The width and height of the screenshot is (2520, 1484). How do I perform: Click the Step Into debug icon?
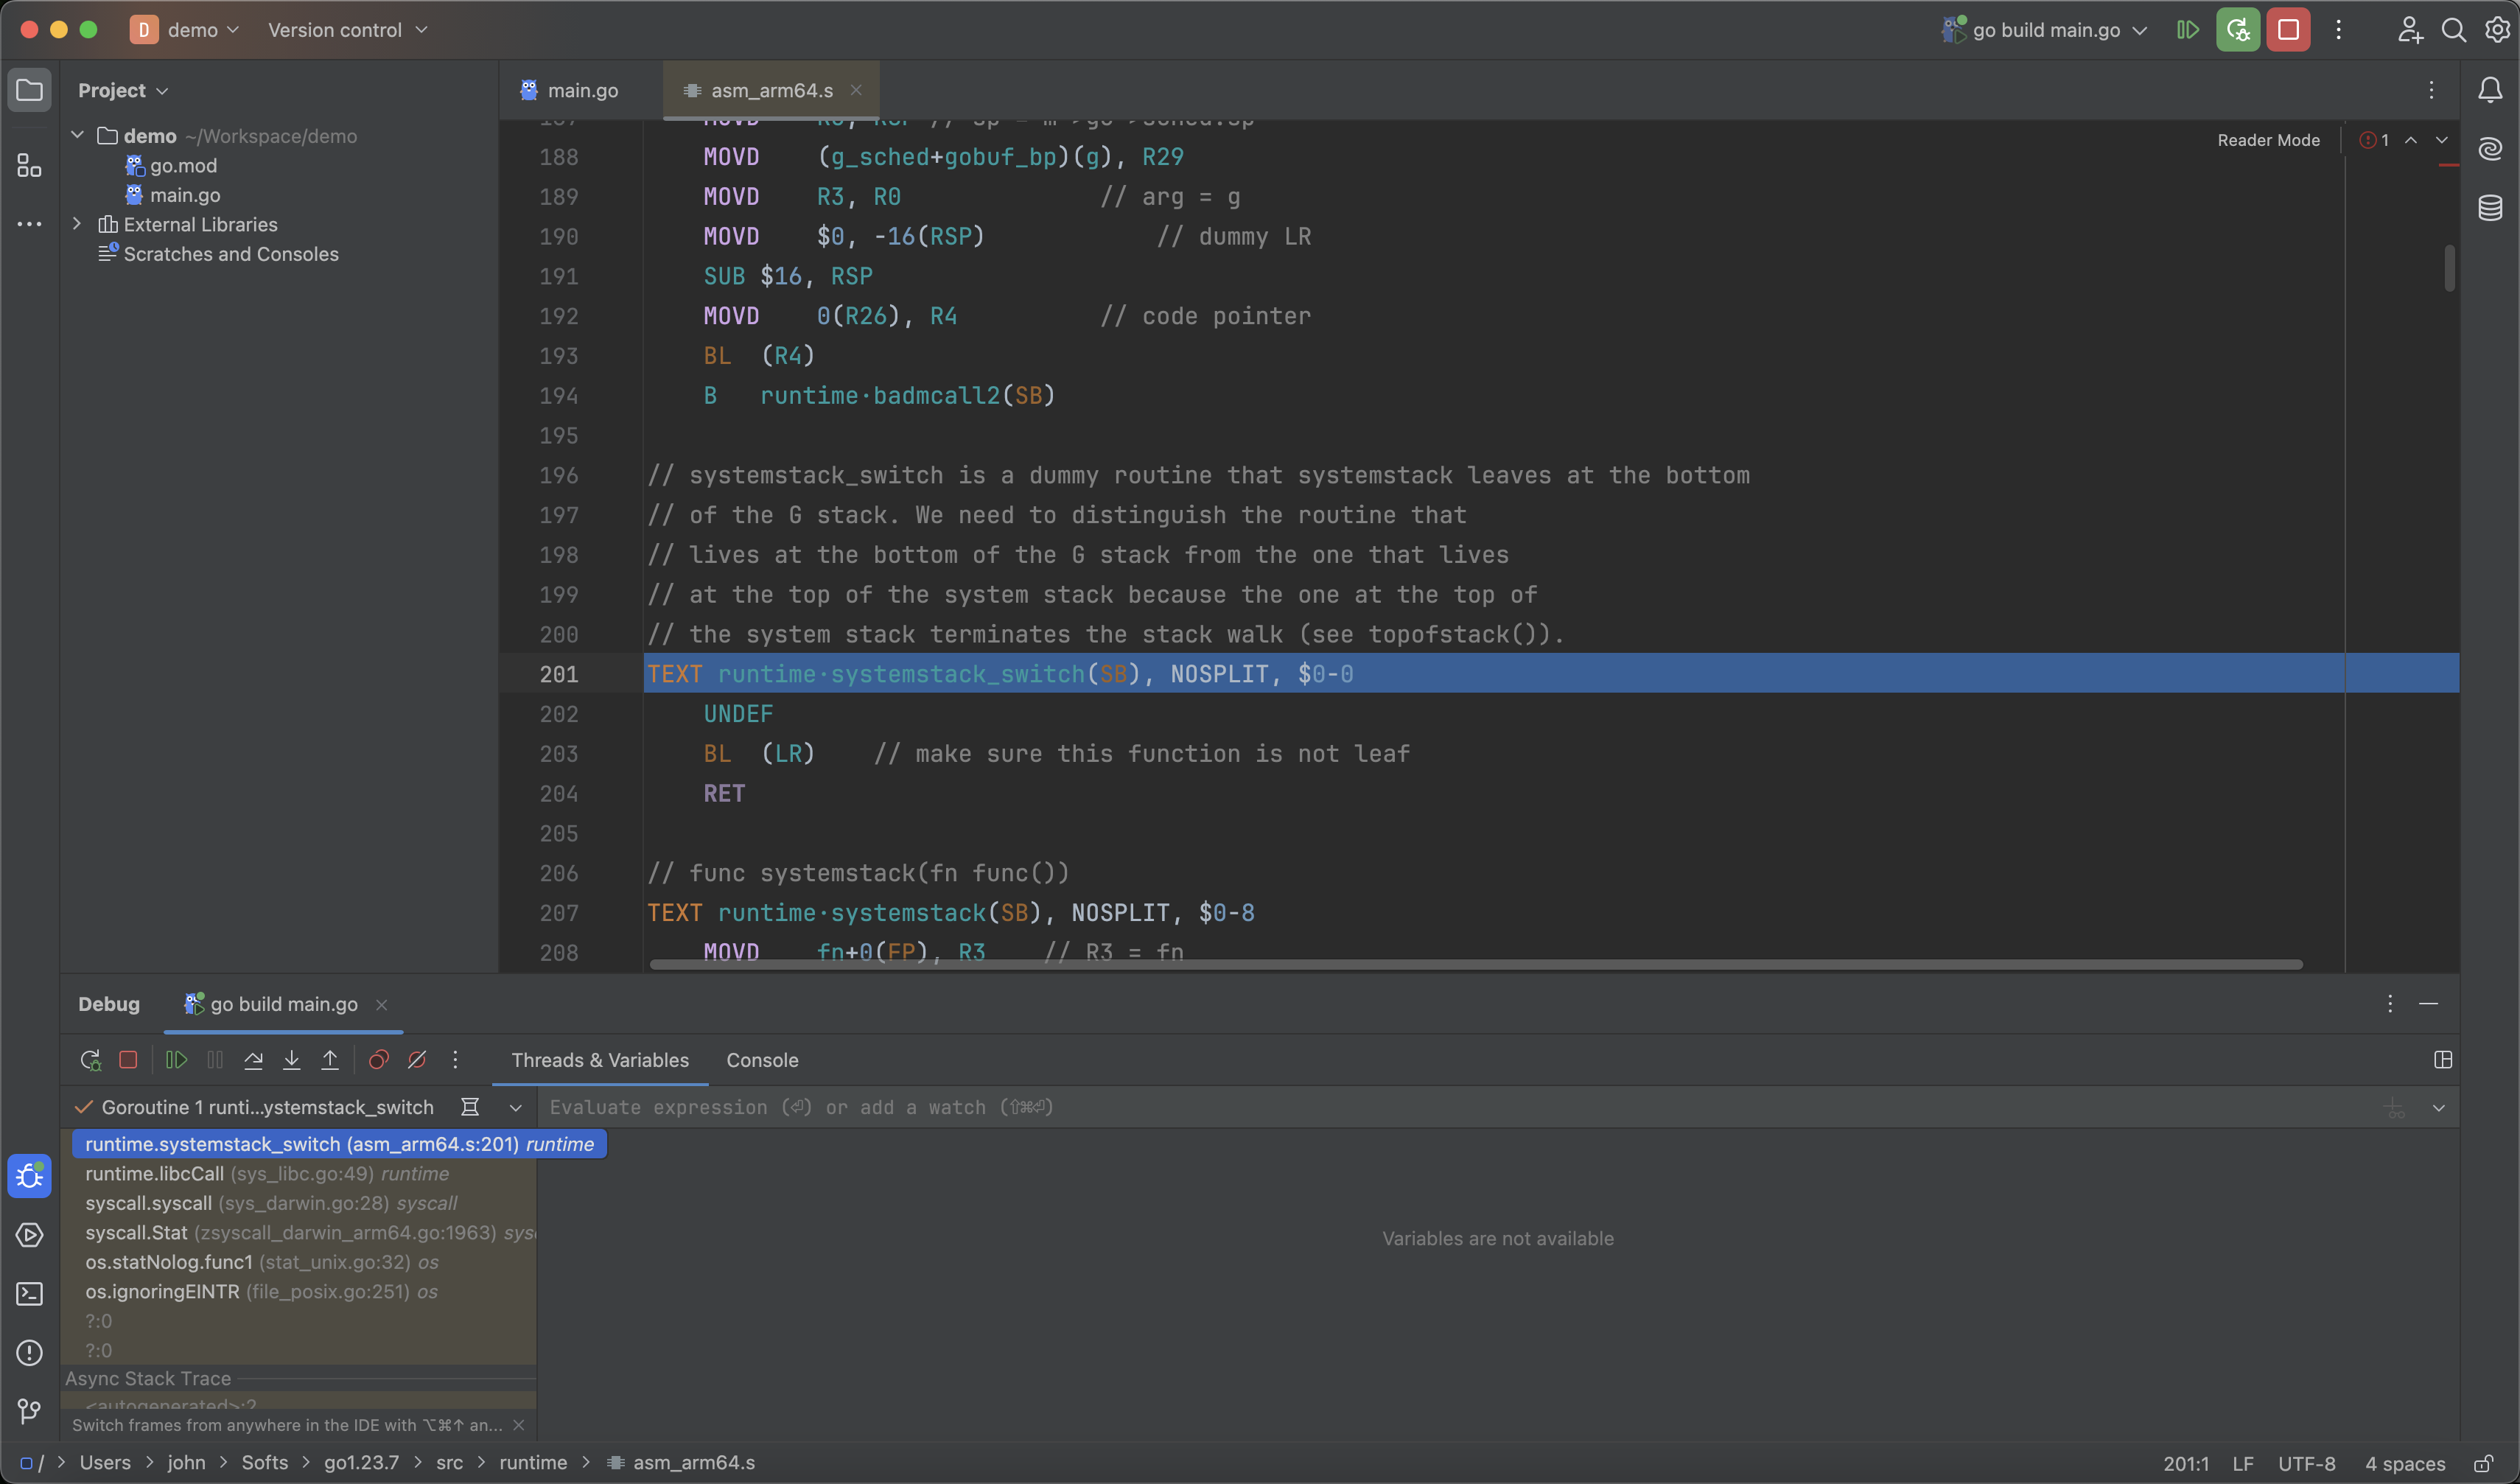coord(291,1060)
